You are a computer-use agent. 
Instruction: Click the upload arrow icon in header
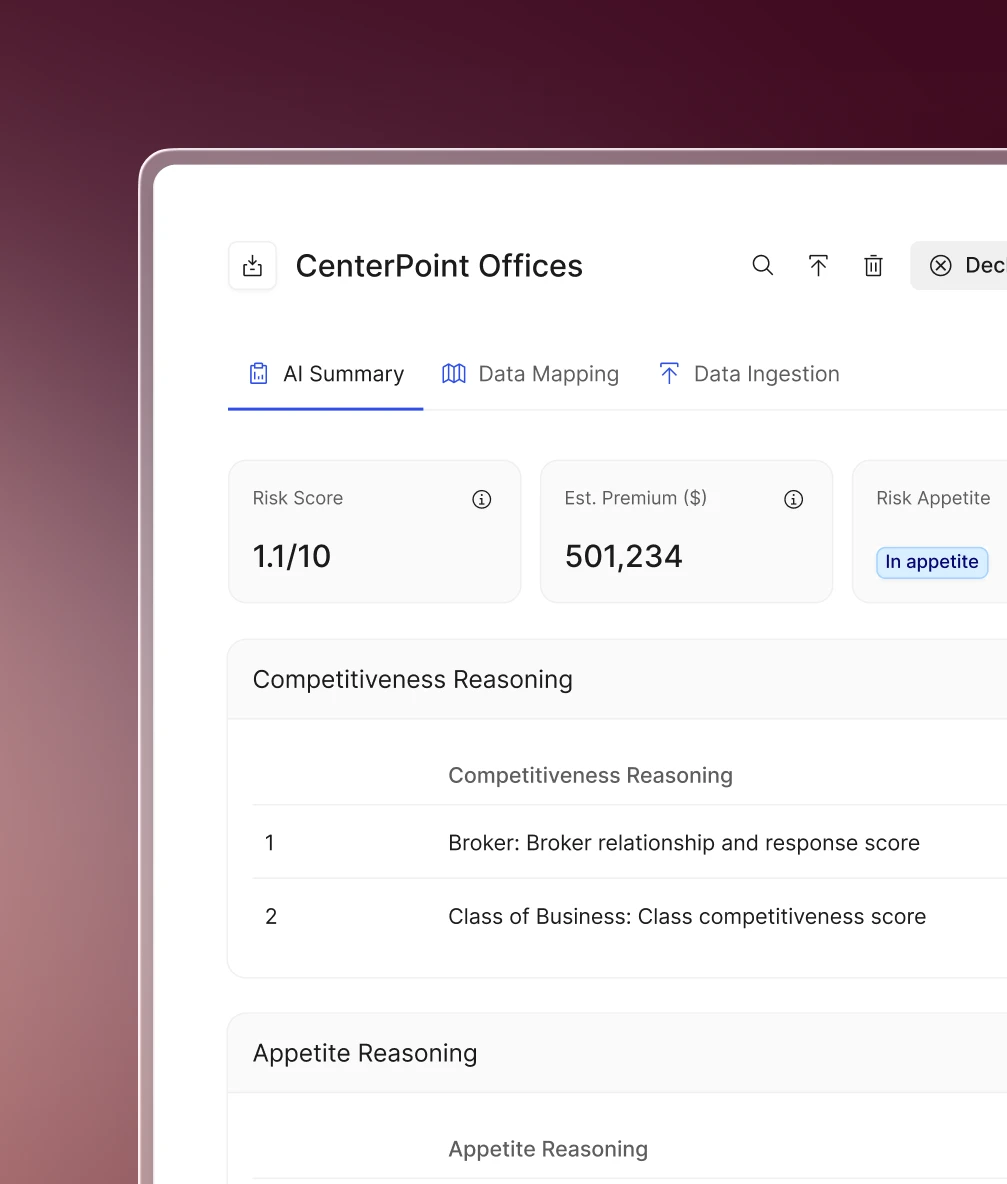pyautogui.click(x=818, y=266)
